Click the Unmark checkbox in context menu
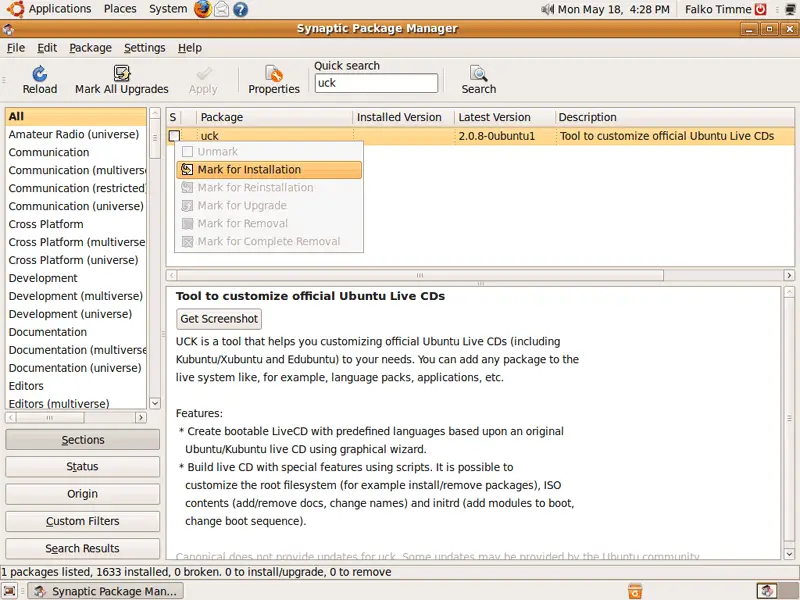800x600 pixels. point(188,152)
